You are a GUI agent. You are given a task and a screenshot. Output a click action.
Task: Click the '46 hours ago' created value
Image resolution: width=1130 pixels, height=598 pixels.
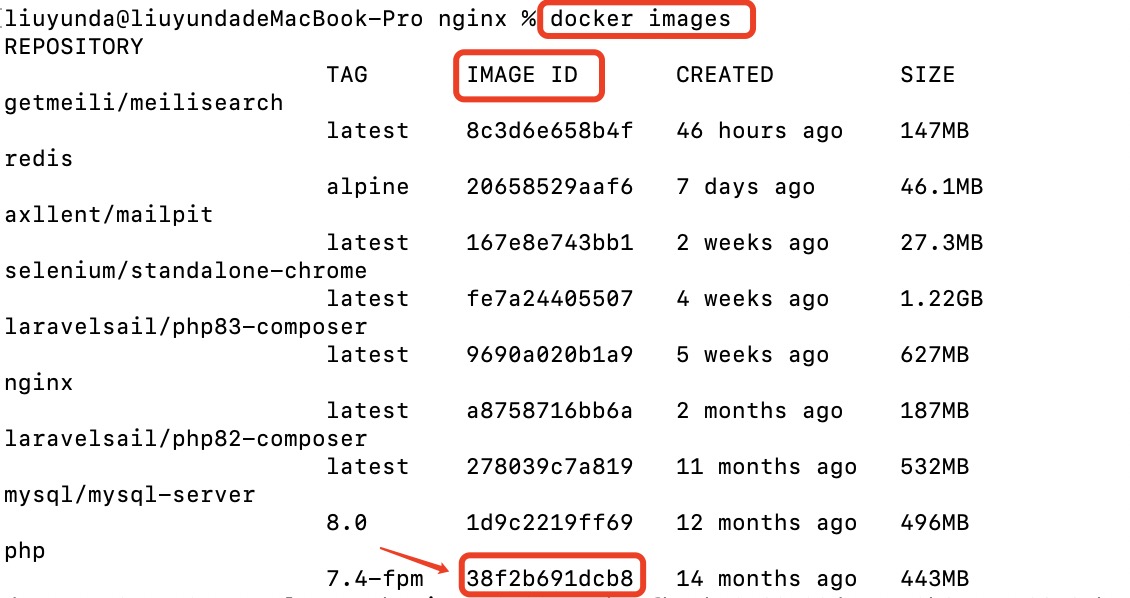pyautogui.click(x=760, y=131)
